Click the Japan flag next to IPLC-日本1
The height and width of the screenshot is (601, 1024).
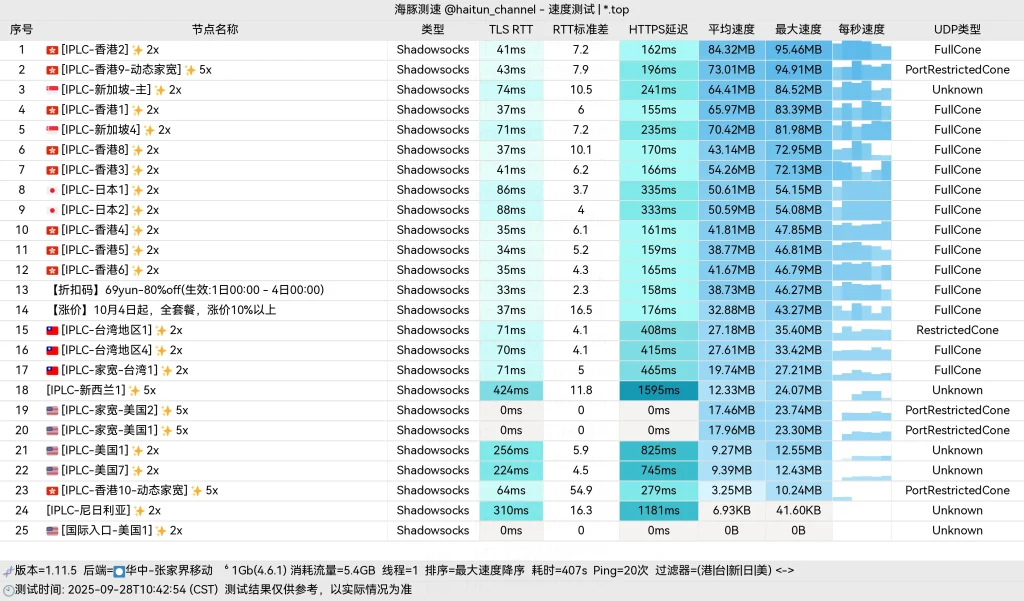[x=51, y=190]
